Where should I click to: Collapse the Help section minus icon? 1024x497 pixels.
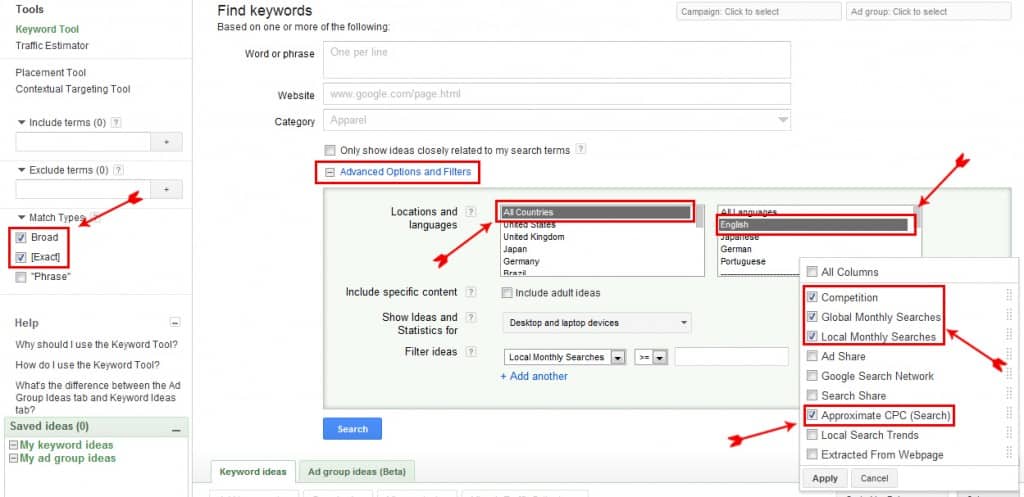click(x=175, y=322)
